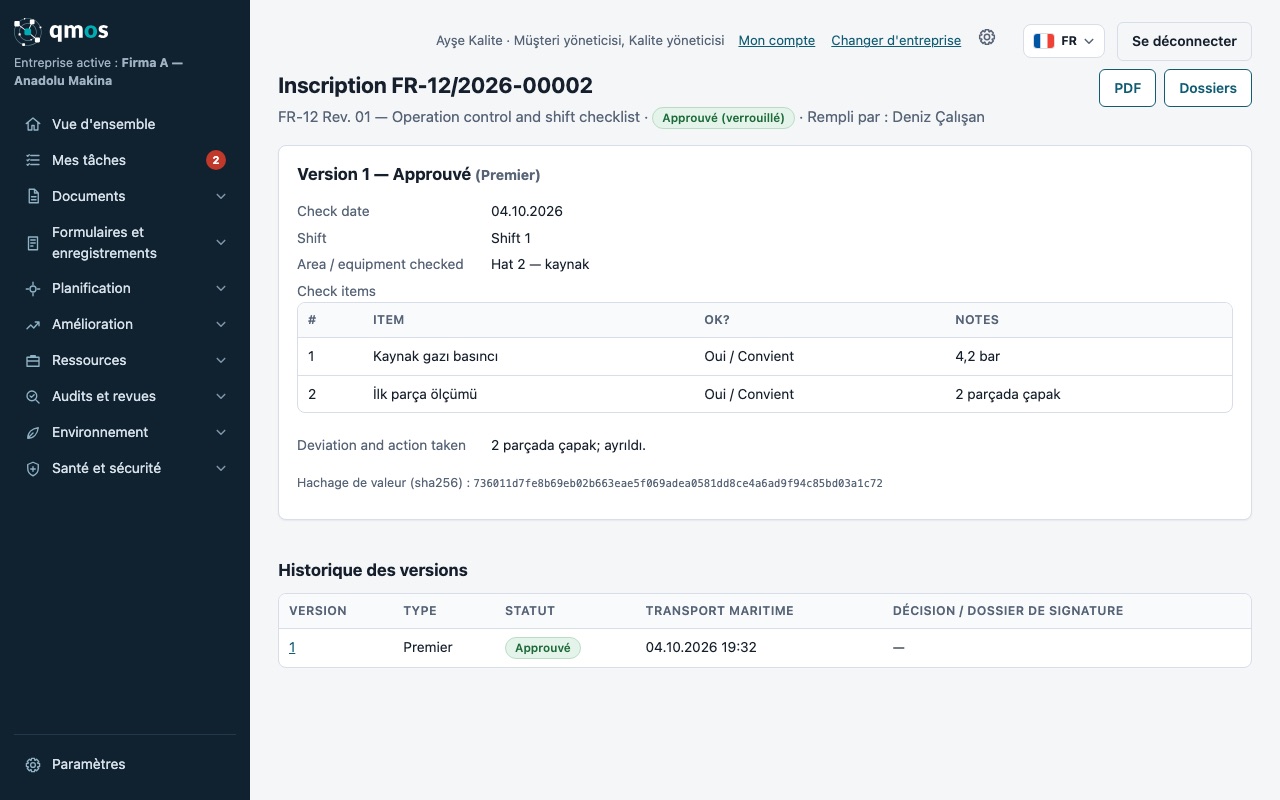Click the Changer d'entreprise link

(896, 41)
